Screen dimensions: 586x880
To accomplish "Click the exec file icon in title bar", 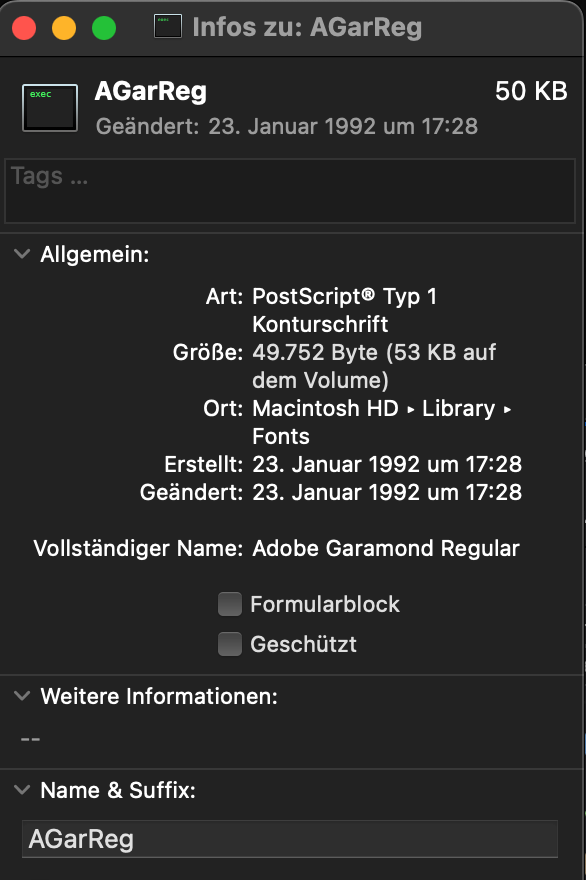I will pos(168,26).
